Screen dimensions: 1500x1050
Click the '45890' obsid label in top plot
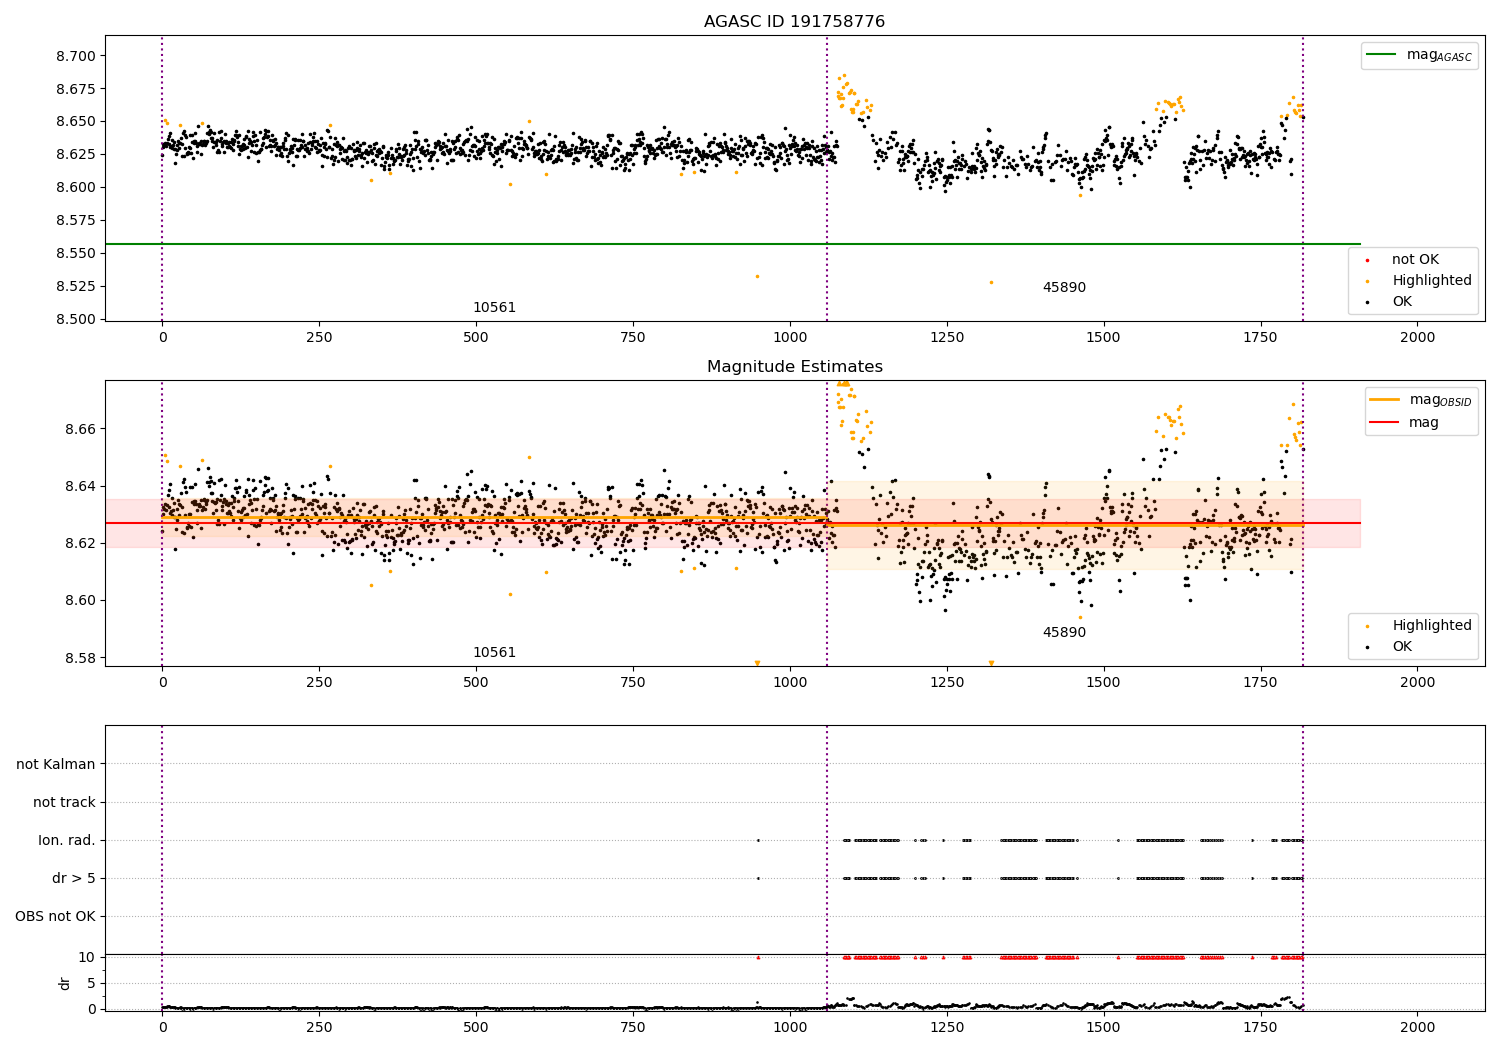coord(1064,287)
